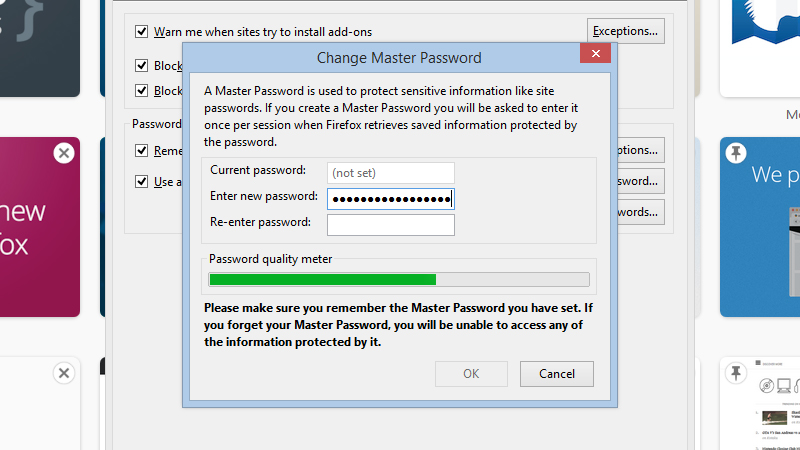Open add-ons Exceptions button
Screen dimensions: 800x450
pyautogui.click(x=626, y=31)
